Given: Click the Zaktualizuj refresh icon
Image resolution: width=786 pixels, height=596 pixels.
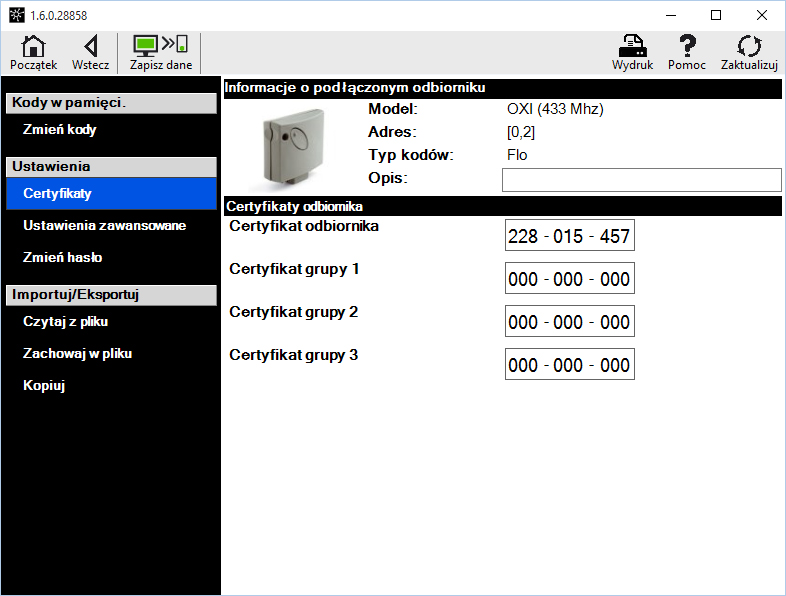Looking at the screenshot, I should [x=749, y=52].
